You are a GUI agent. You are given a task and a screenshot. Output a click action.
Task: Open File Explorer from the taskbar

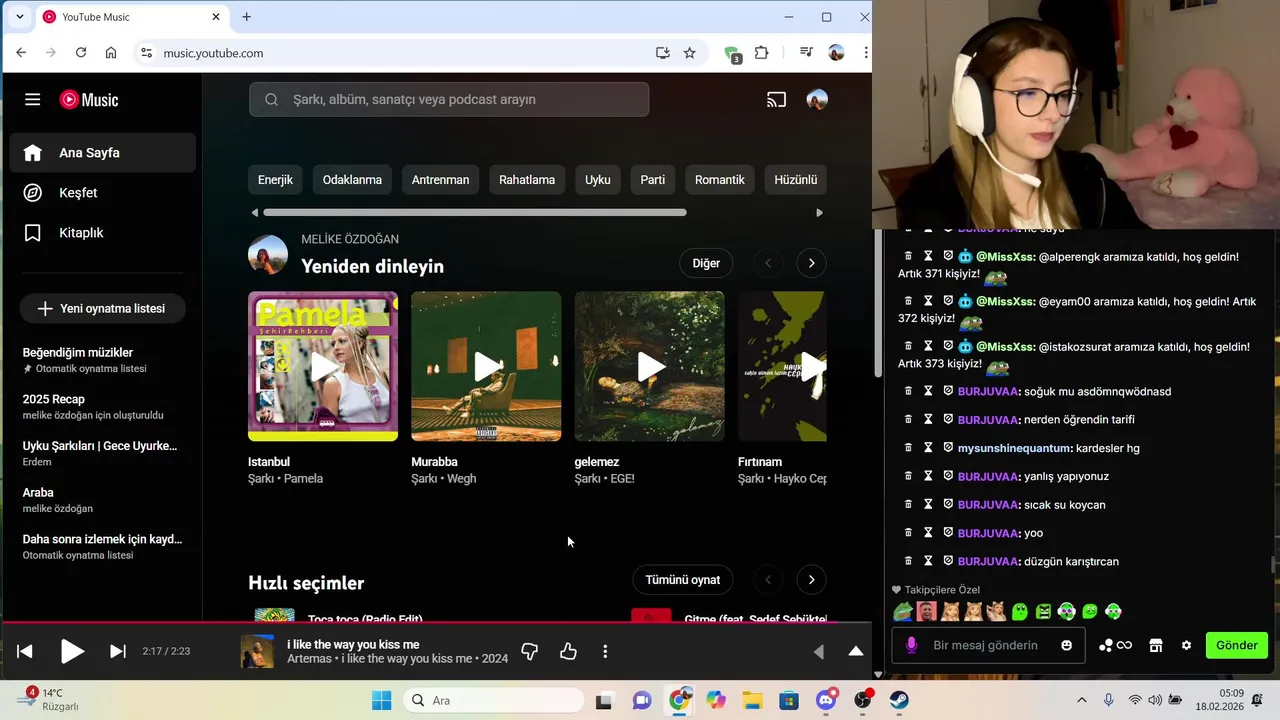coord(752,700)
